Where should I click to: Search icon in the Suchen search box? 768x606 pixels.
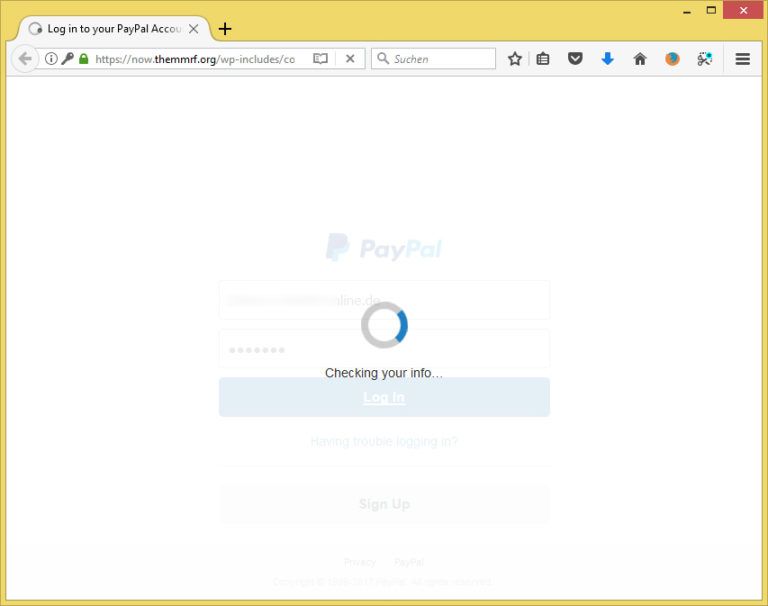[383, 58]
